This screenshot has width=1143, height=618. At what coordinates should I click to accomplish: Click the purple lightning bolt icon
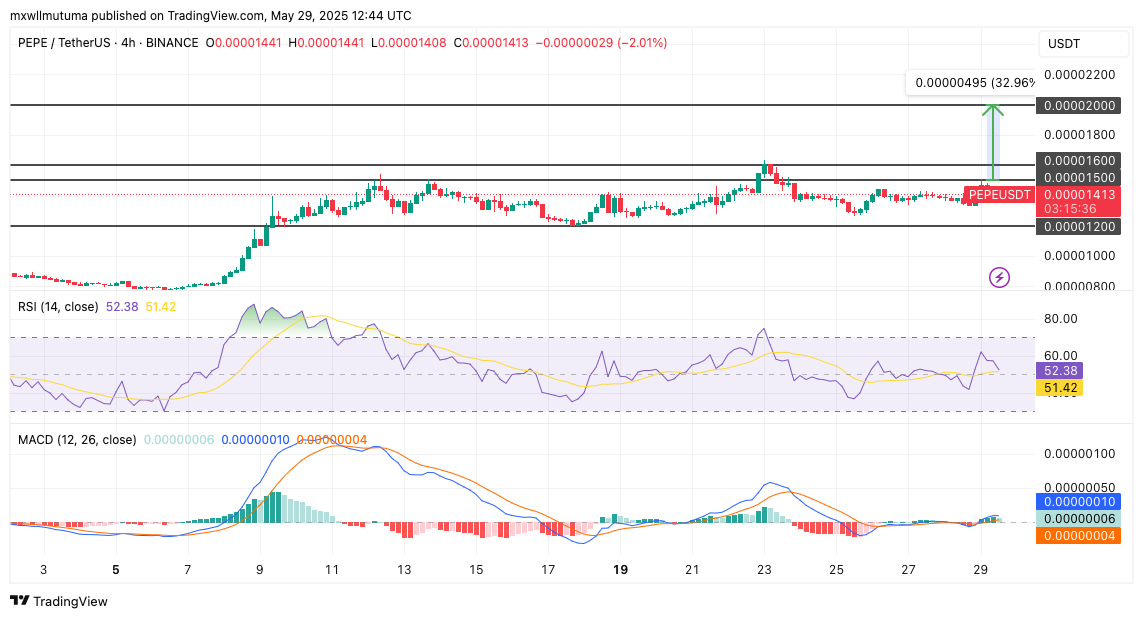998,277
